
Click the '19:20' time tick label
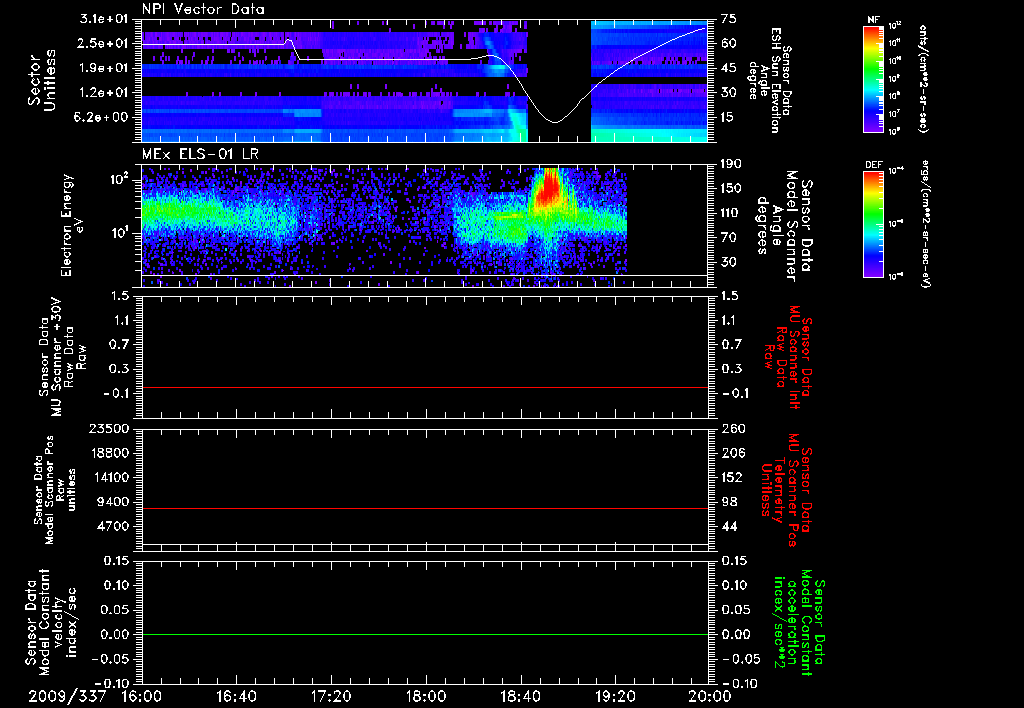click(615, 696)
